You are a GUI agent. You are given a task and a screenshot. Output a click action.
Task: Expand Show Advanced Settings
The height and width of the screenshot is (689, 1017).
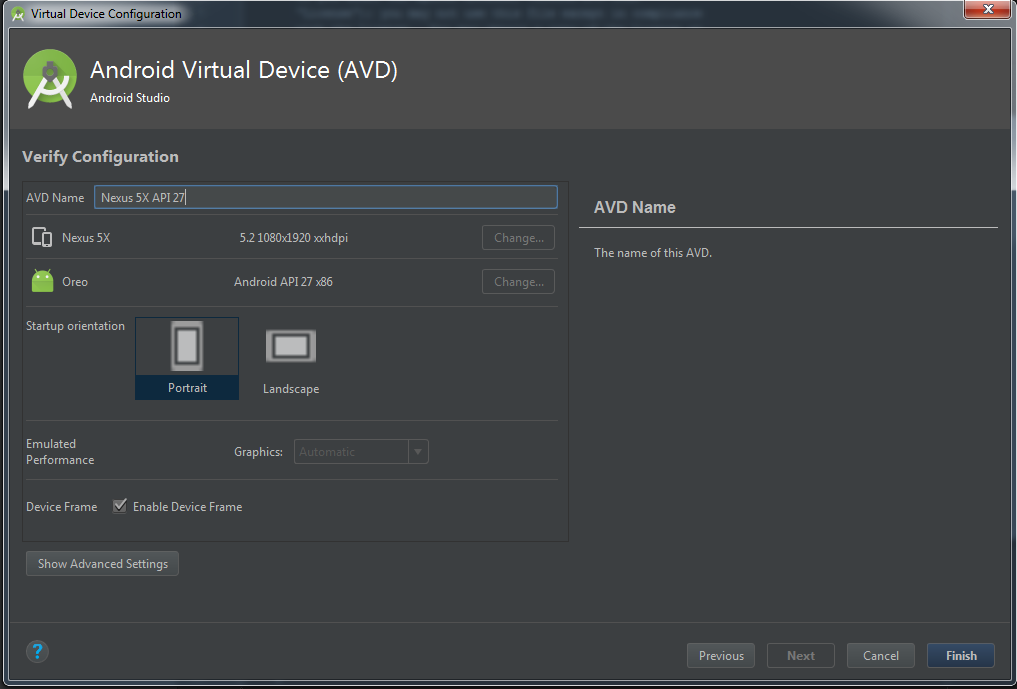pos(102,564)
